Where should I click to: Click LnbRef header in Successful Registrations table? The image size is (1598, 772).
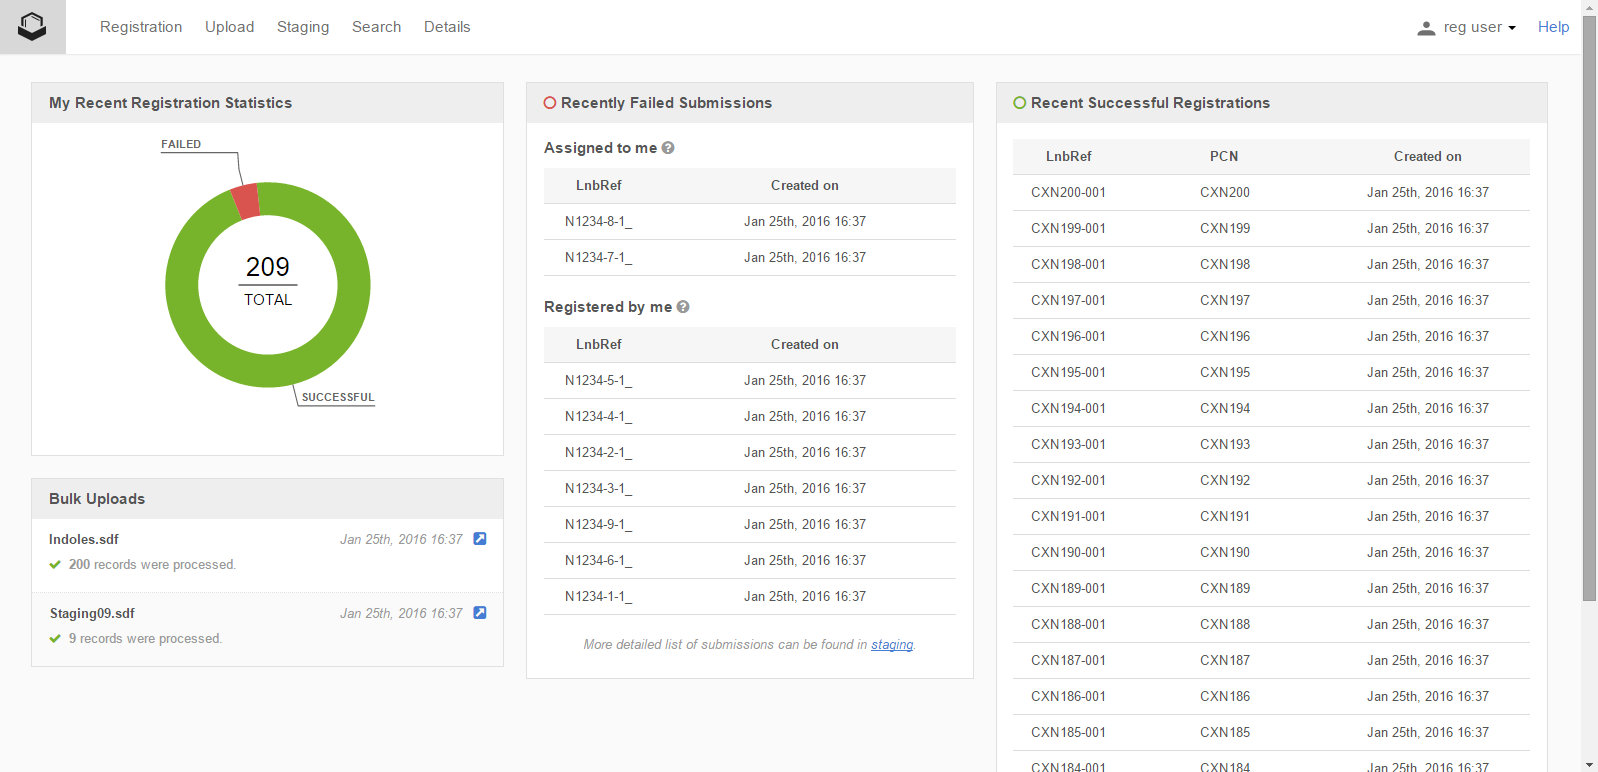click(x=1069, y=156)
